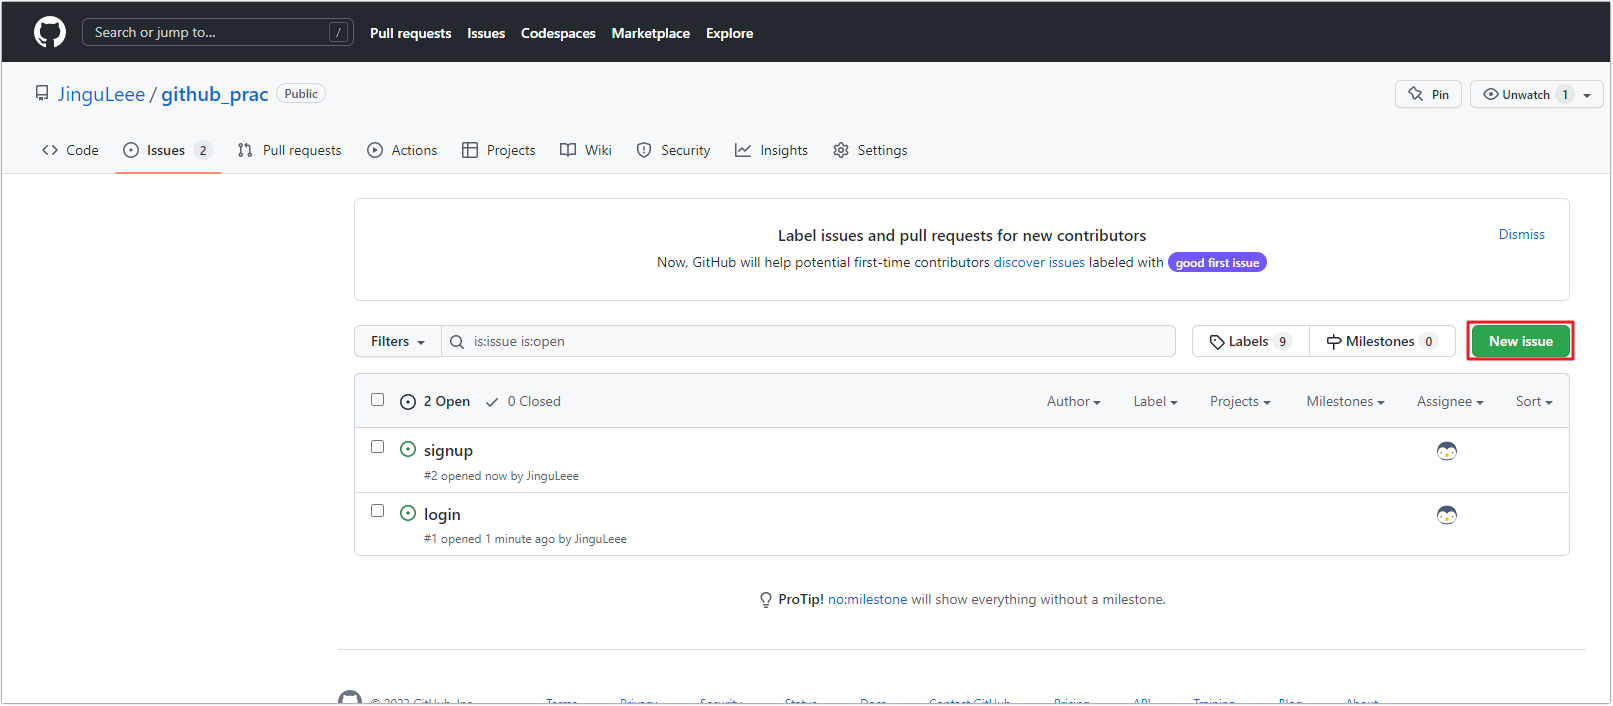This screenshot has height=706, width=1613.
Task: Open the Author filter dropdown
Action: coord(1073,401)
